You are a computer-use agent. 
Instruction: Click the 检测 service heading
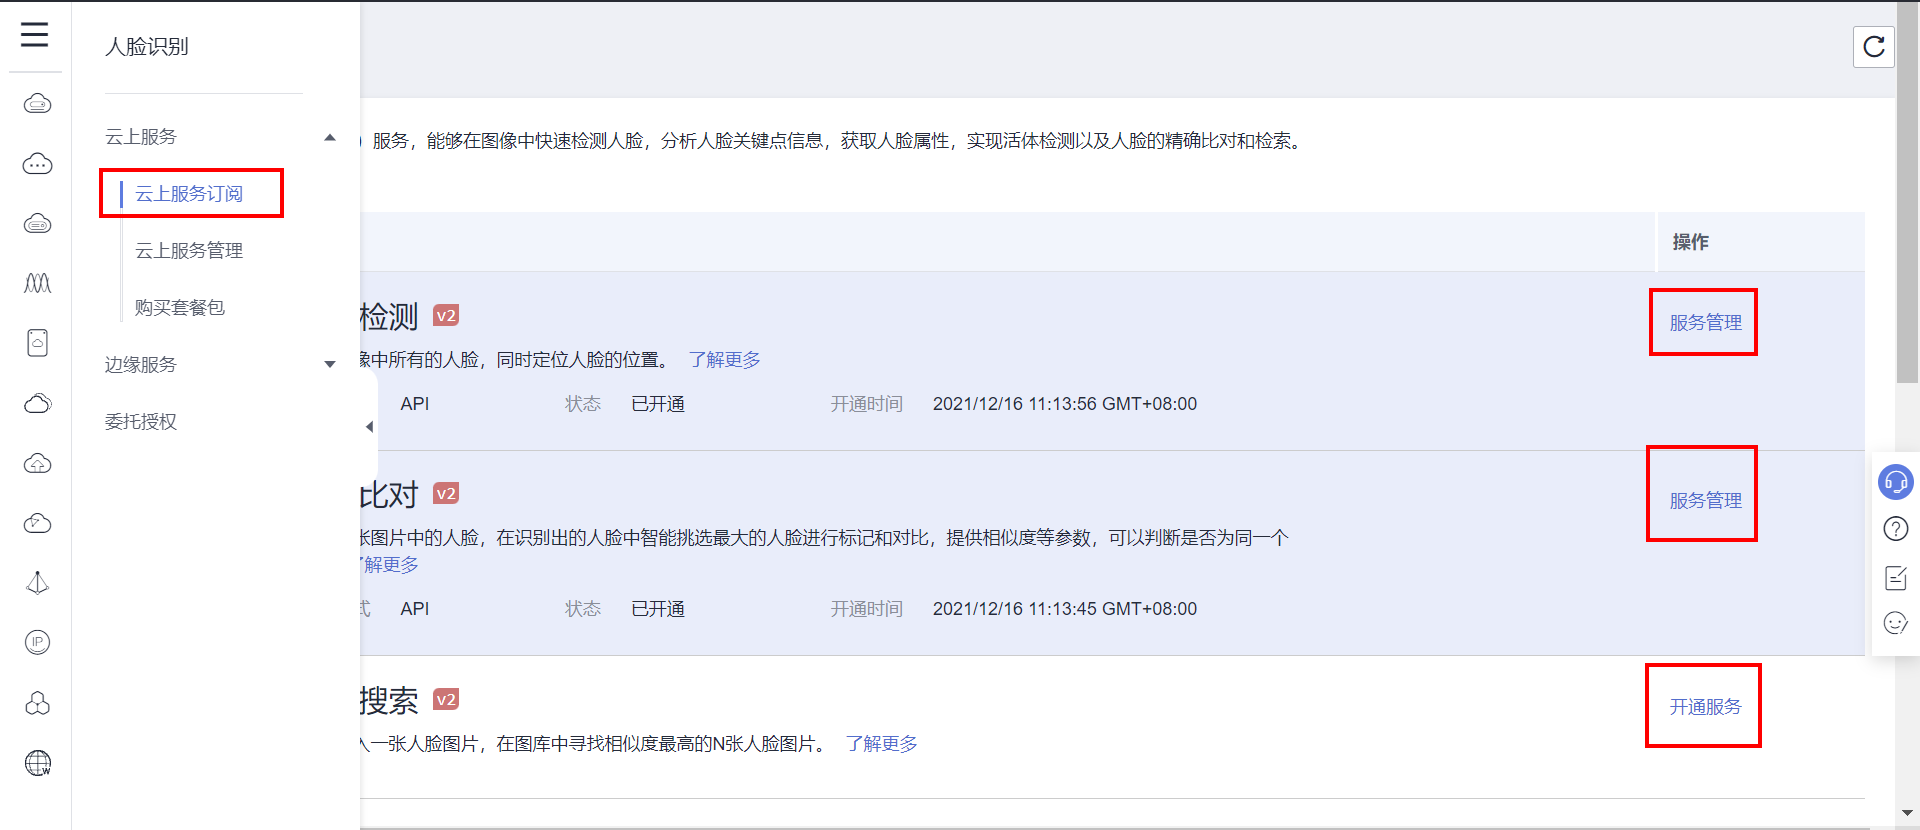pyautogui.click(x=389, y=317)
